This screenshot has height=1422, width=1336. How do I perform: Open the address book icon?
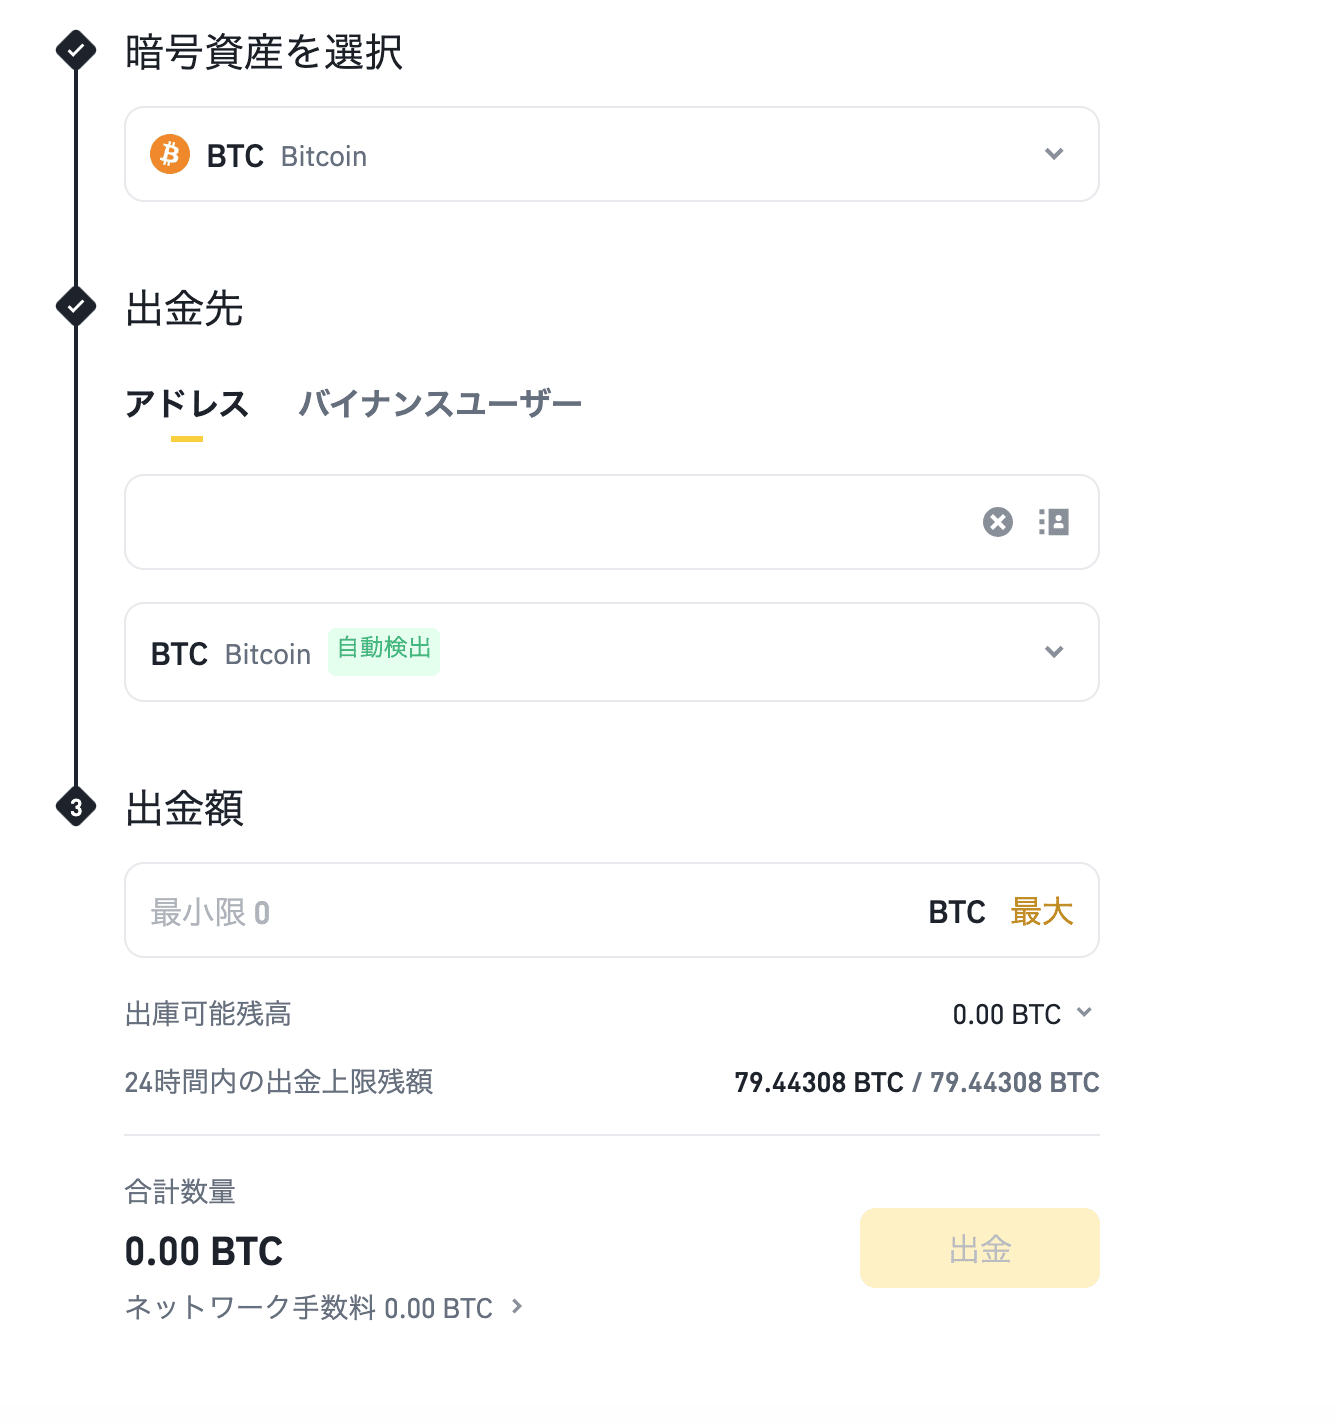point(1054,522)
